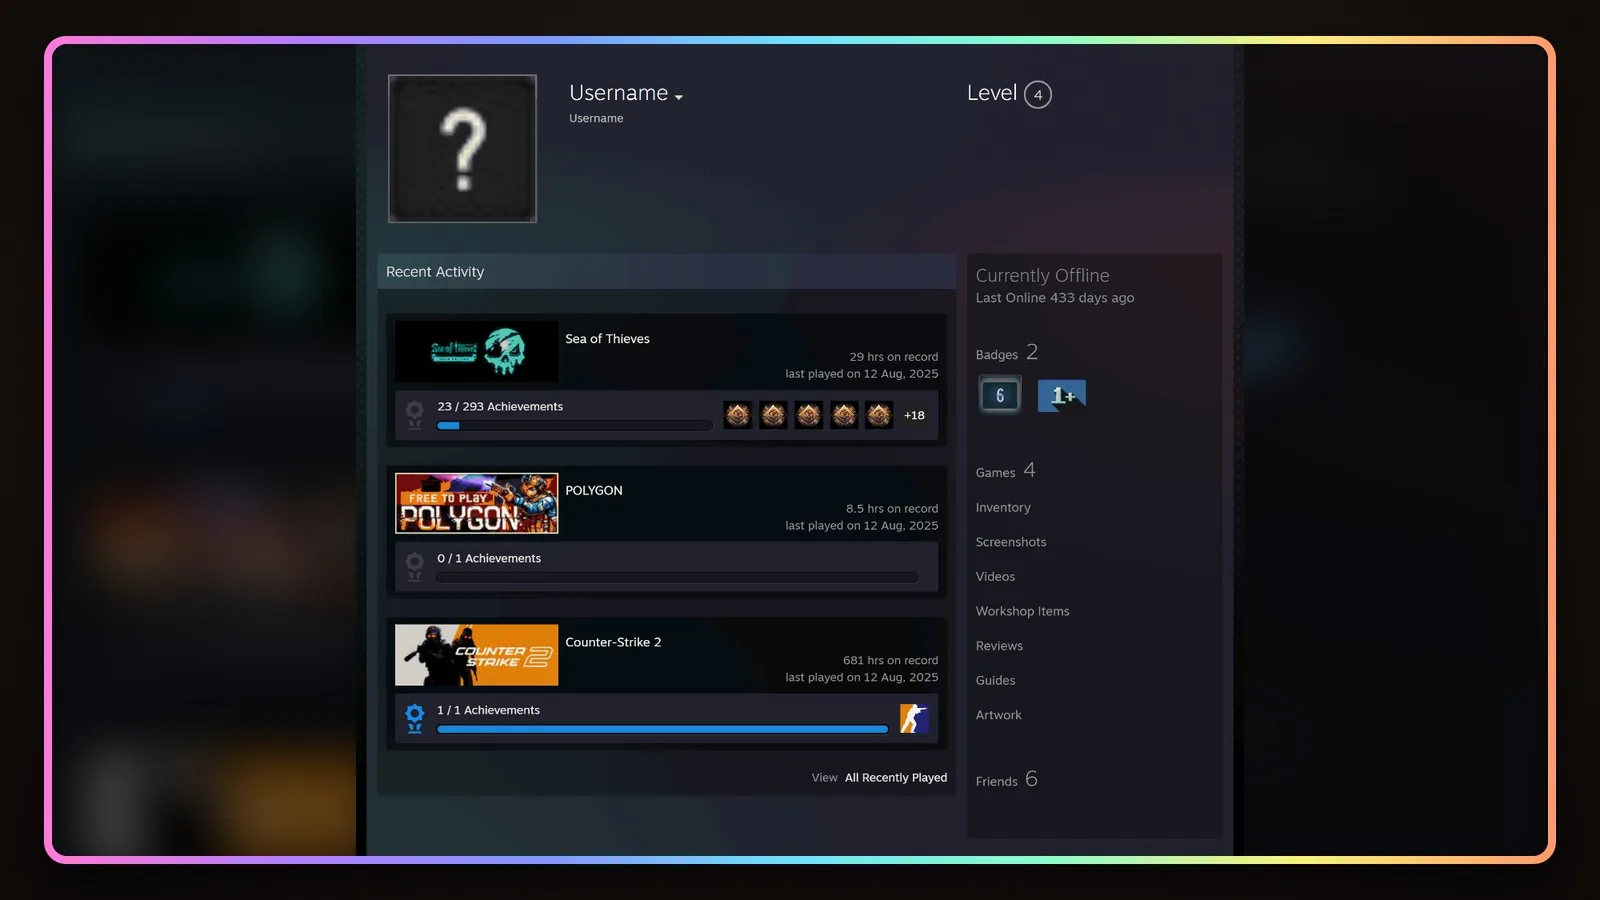Viewport: 1600px width, 900px height.
Task: Open the Artwork link
Action: click(x=998, y=715)
